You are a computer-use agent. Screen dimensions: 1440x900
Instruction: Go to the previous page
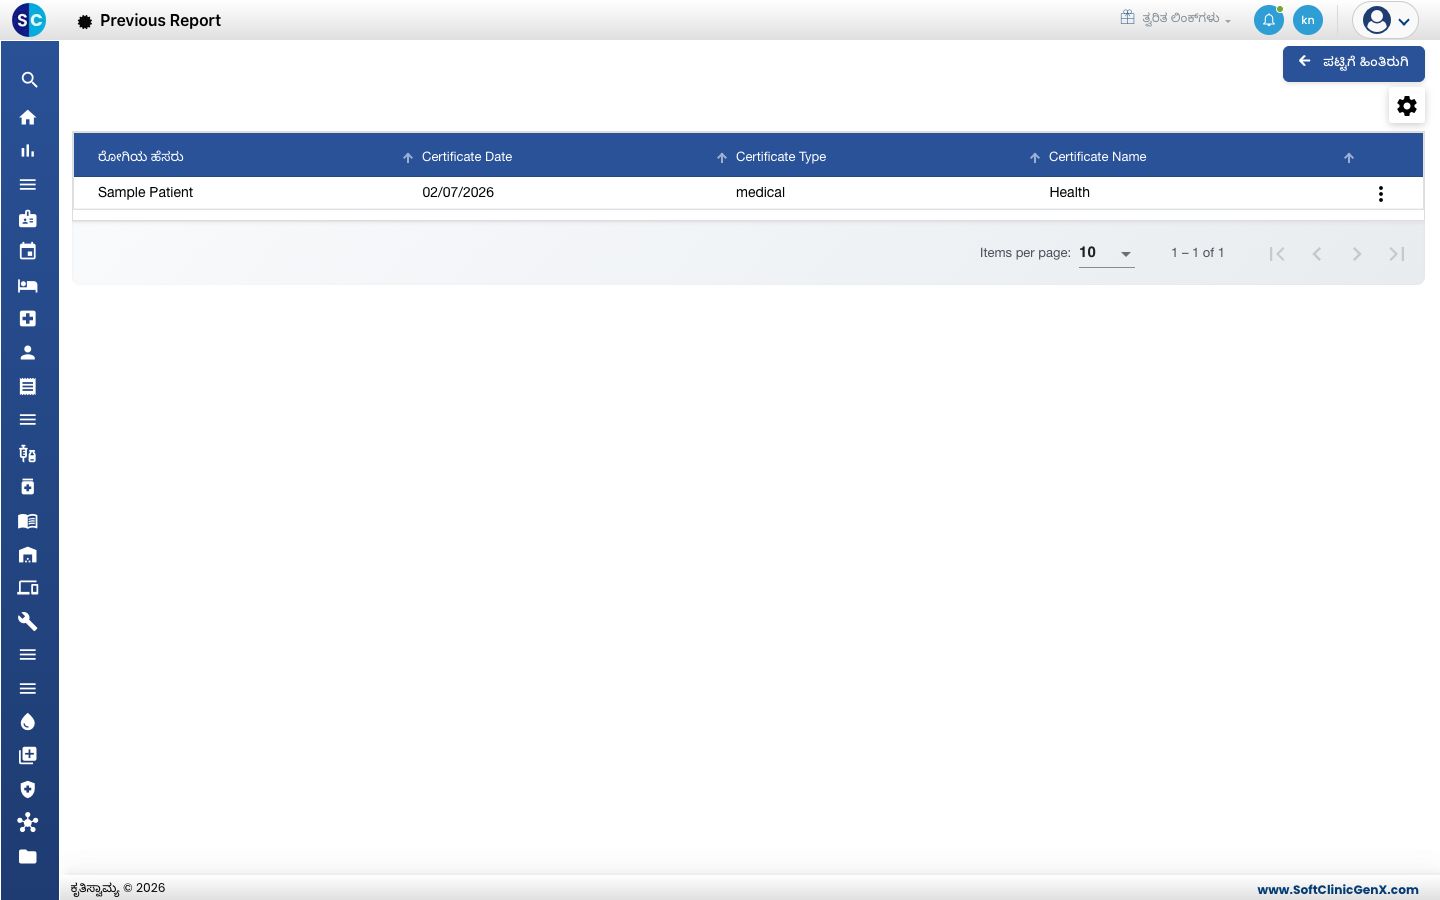pyautogui.click(x=1317, y=254)
